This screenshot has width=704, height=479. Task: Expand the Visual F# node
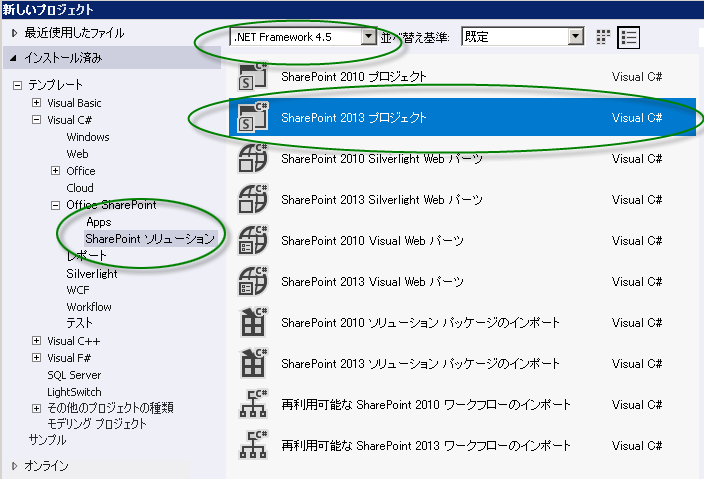tap(36, 357)
